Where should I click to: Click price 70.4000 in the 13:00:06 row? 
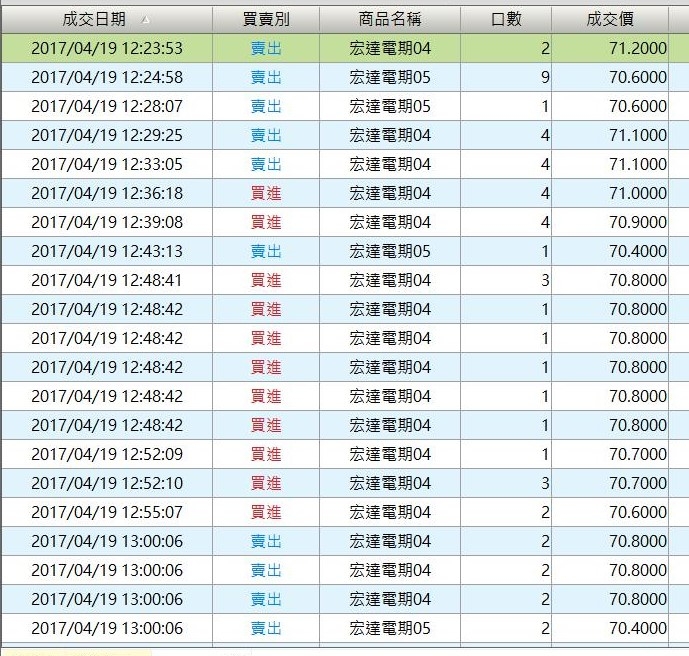pyautogui.click(x=638, y=628)
